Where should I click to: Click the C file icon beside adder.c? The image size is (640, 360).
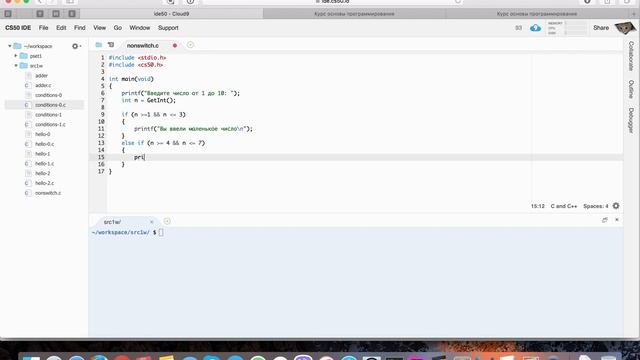[x=28, y=85]
